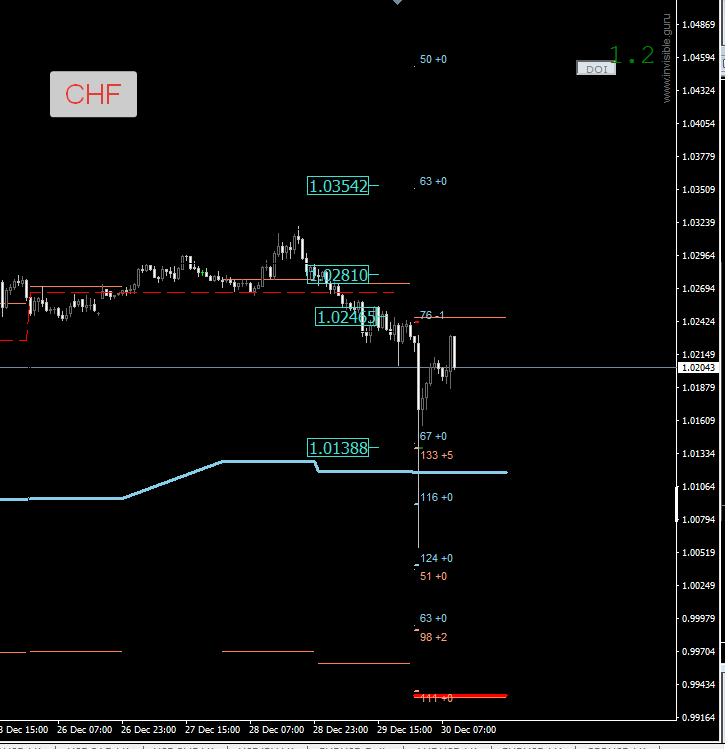Click the '27 Dec 15:00' time label
Screen dimensions: 725x749
pyautogui.click(x=213, y=730)
